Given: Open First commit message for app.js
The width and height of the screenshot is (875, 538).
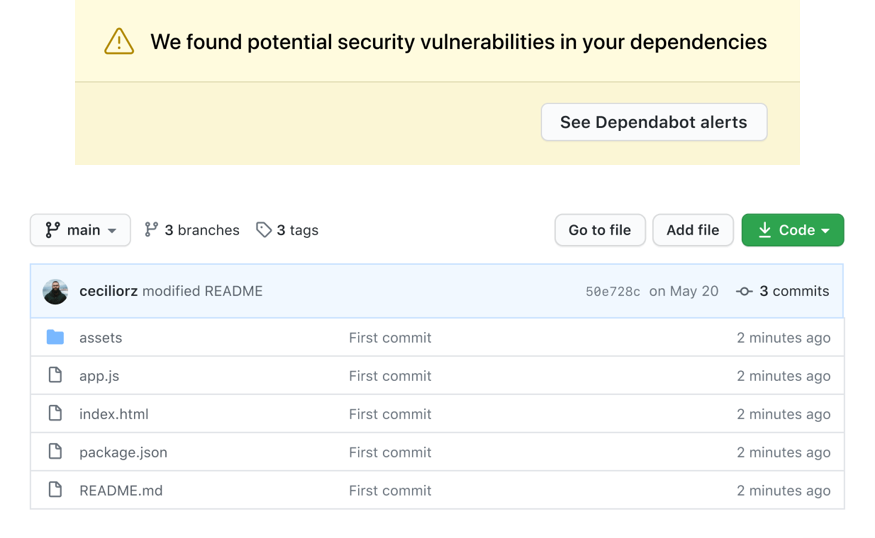Looking at the screenshot, I should point(390,376).
